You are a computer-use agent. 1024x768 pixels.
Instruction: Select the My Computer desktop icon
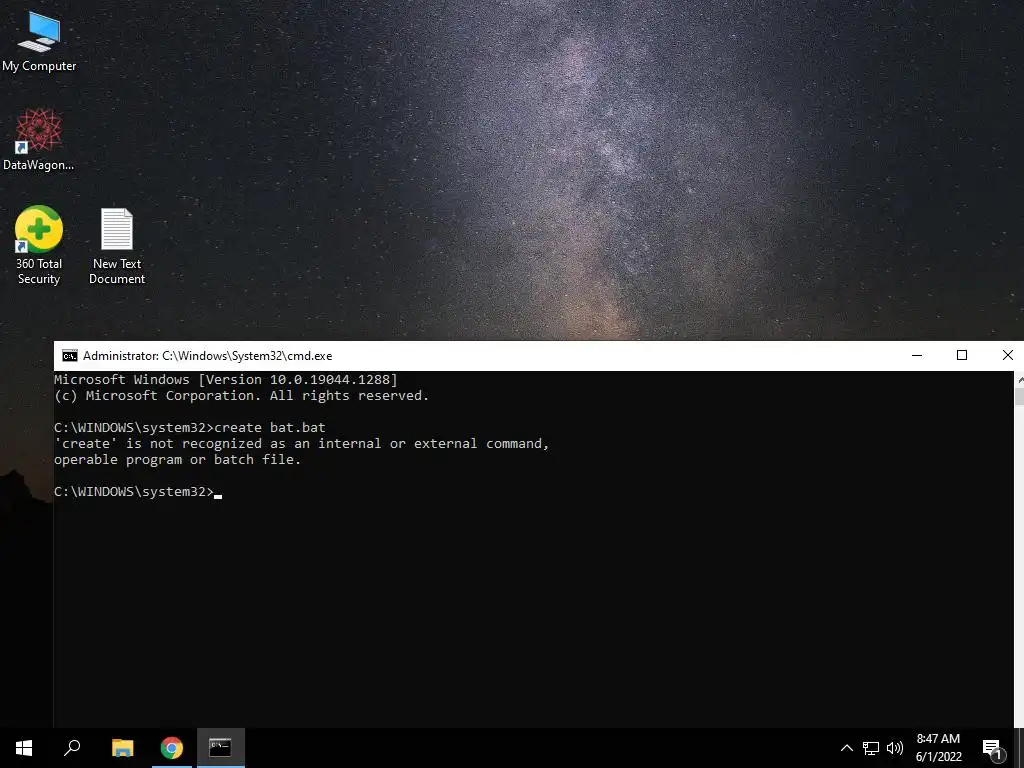39,40
